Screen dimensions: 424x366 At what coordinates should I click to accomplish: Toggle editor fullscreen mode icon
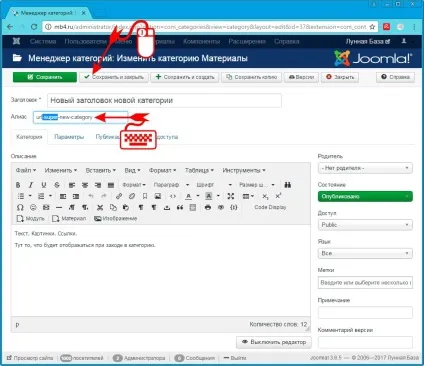231,196
